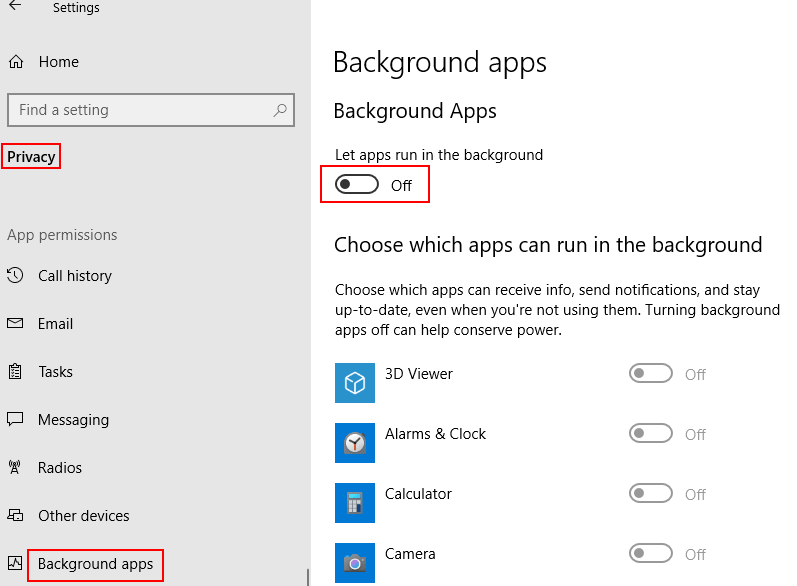The image size is (797, 586).
Task: Click the Privacy section heading
Action: 31,157
